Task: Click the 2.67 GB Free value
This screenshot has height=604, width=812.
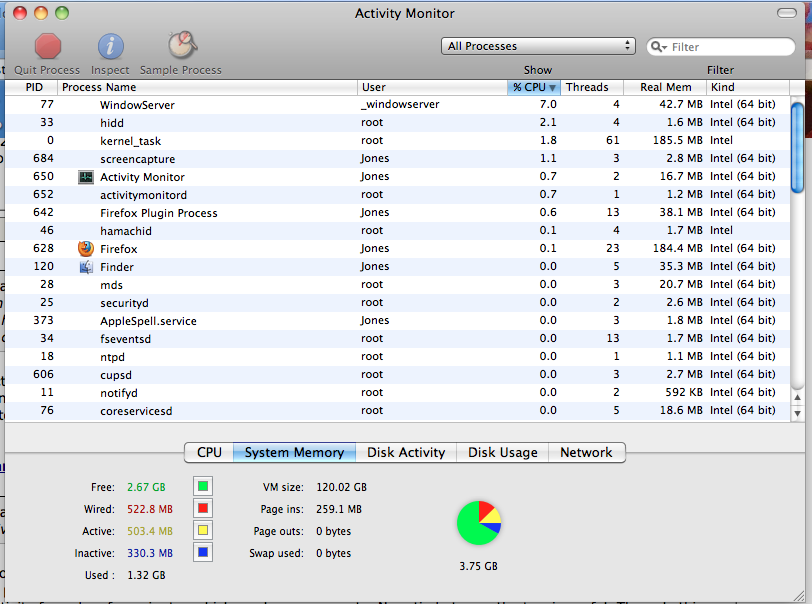Action: point(146,487)
